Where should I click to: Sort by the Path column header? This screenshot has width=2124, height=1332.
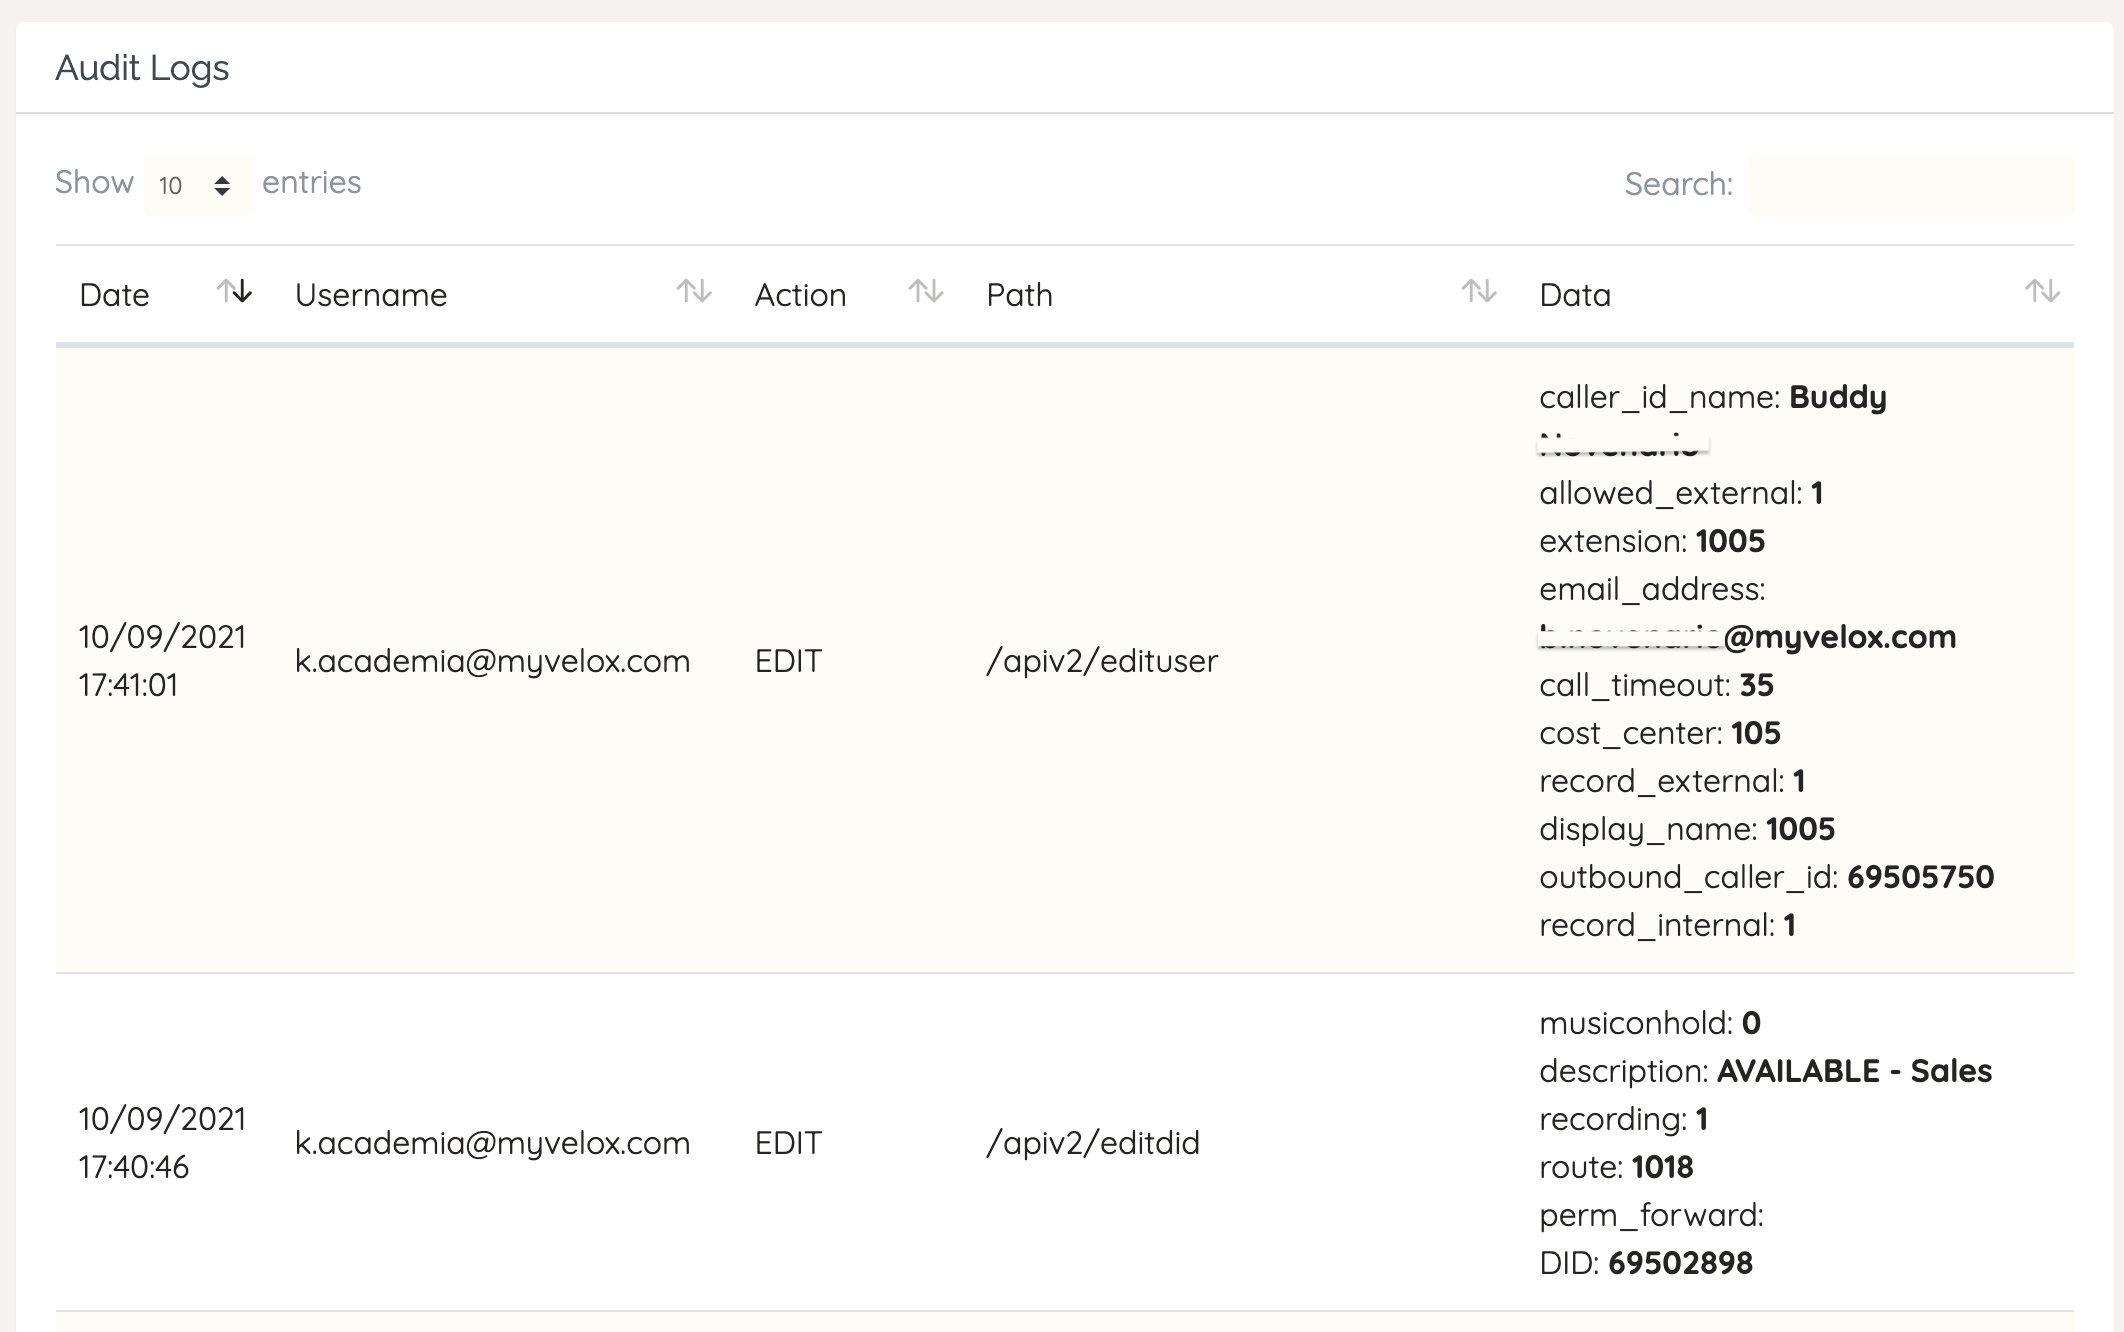point(1019,295)
